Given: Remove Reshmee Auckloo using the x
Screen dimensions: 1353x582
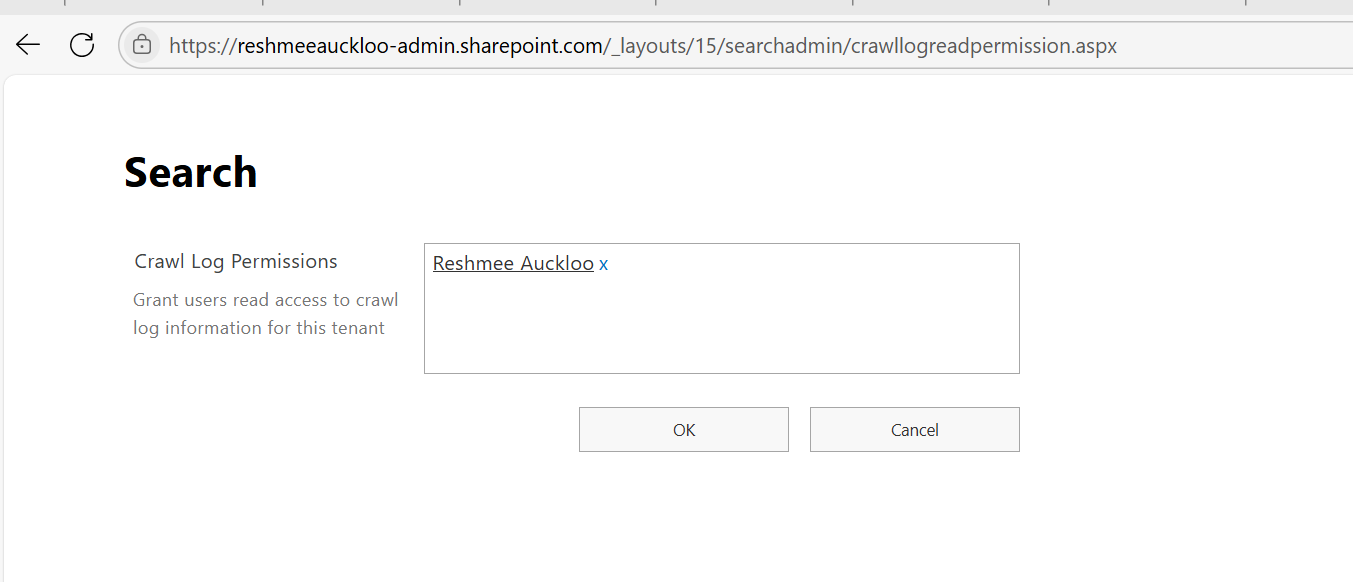Looking at the screenshot, I should click(x=603, y=264).
